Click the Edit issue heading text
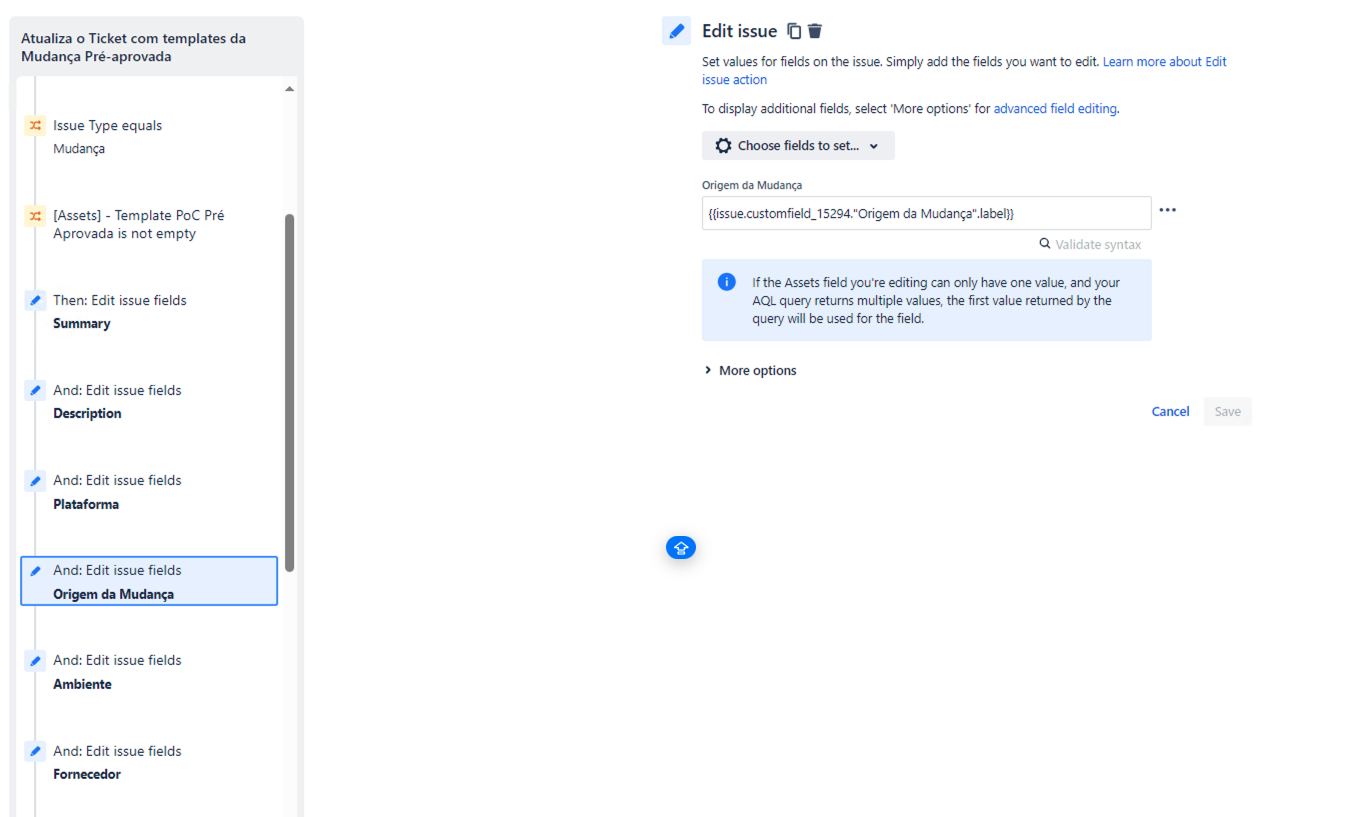 (739, 31)
